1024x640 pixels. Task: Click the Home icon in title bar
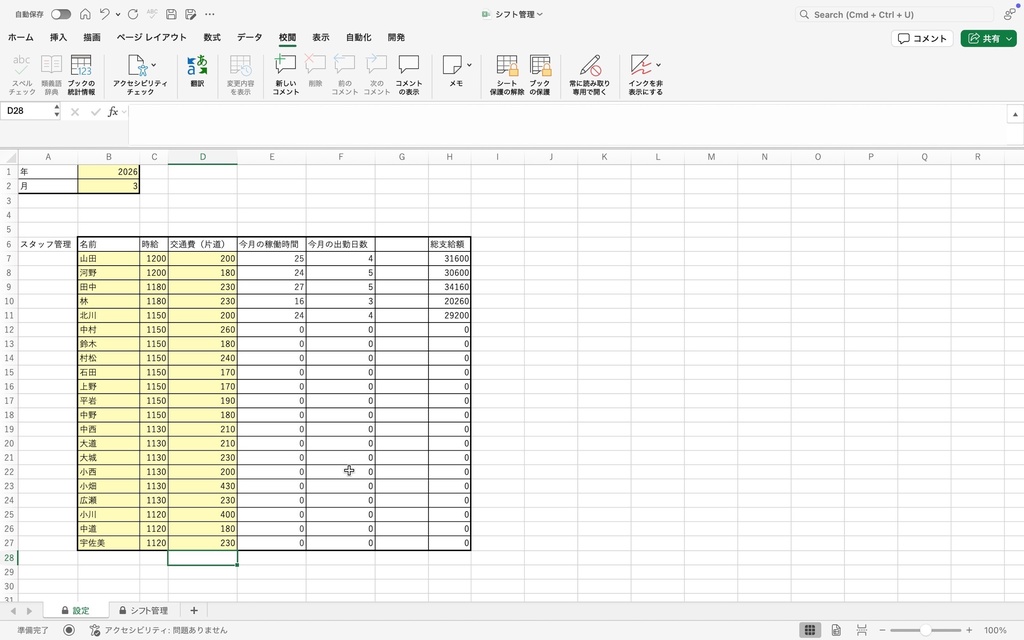[x=85, y=14]
